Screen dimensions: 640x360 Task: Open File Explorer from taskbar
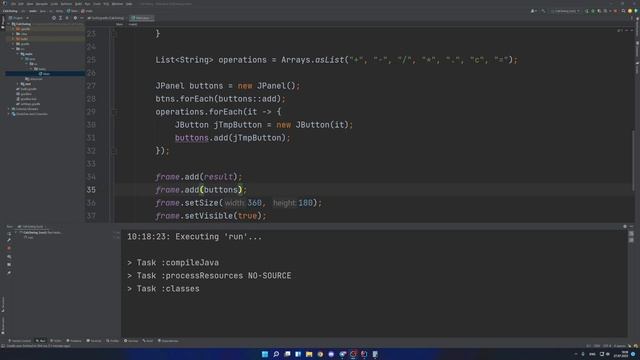[309, 354]
